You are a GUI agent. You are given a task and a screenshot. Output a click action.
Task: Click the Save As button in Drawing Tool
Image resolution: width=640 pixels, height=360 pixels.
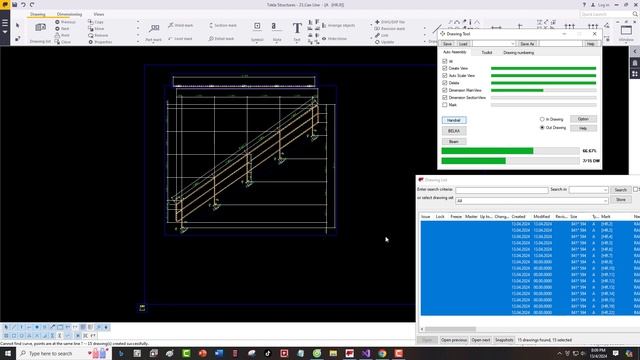pyautogui.click(x=527, y=44)
